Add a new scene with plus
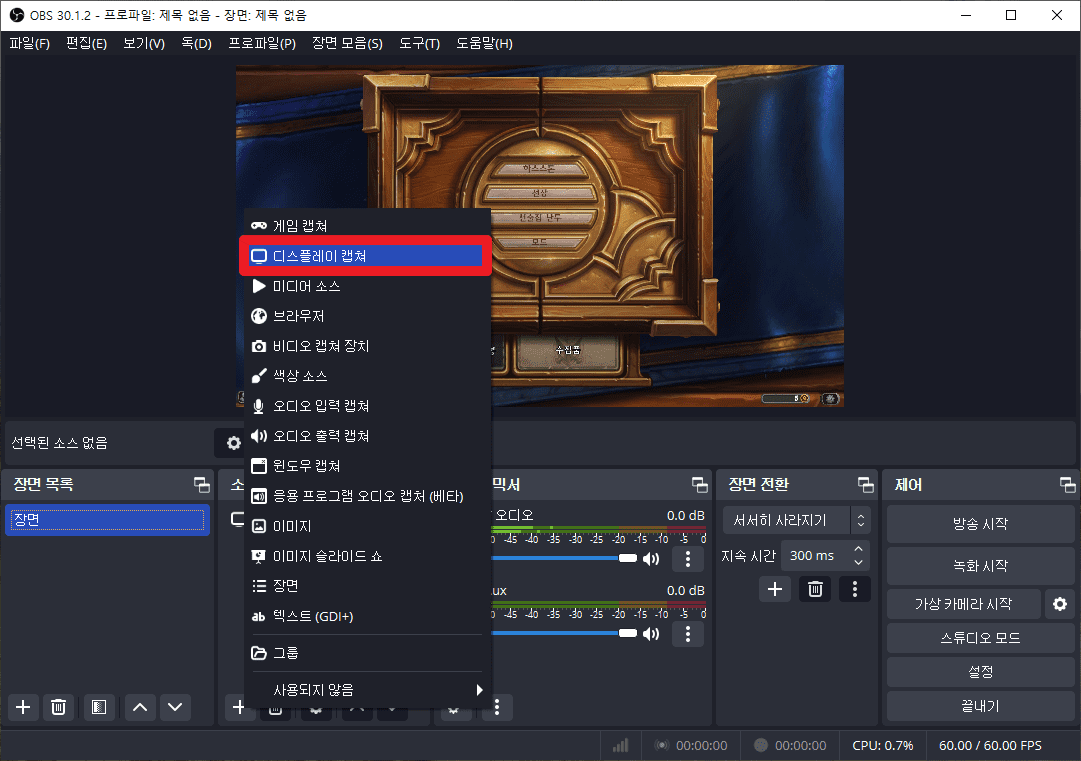The image size is (1081, 761). pos(23,707)
